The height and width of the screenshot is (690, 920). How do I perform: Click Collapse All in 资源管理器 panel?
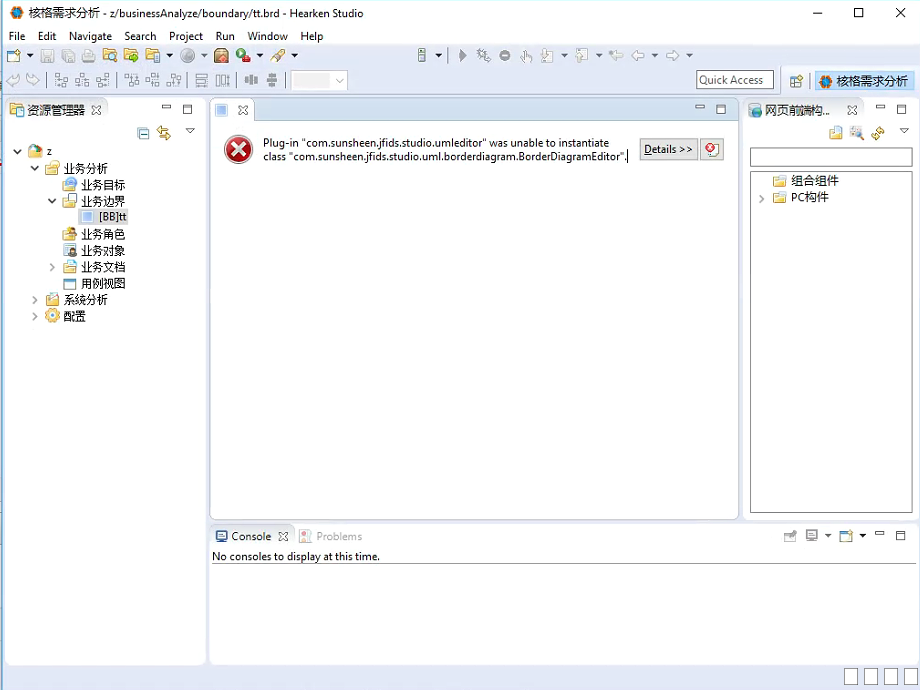[x=143, y=133]
